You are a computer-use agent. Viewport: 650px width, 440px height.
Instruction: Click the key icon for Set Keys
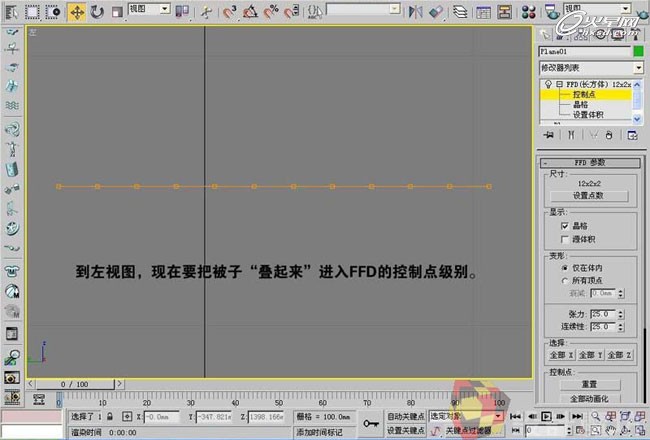371,423
